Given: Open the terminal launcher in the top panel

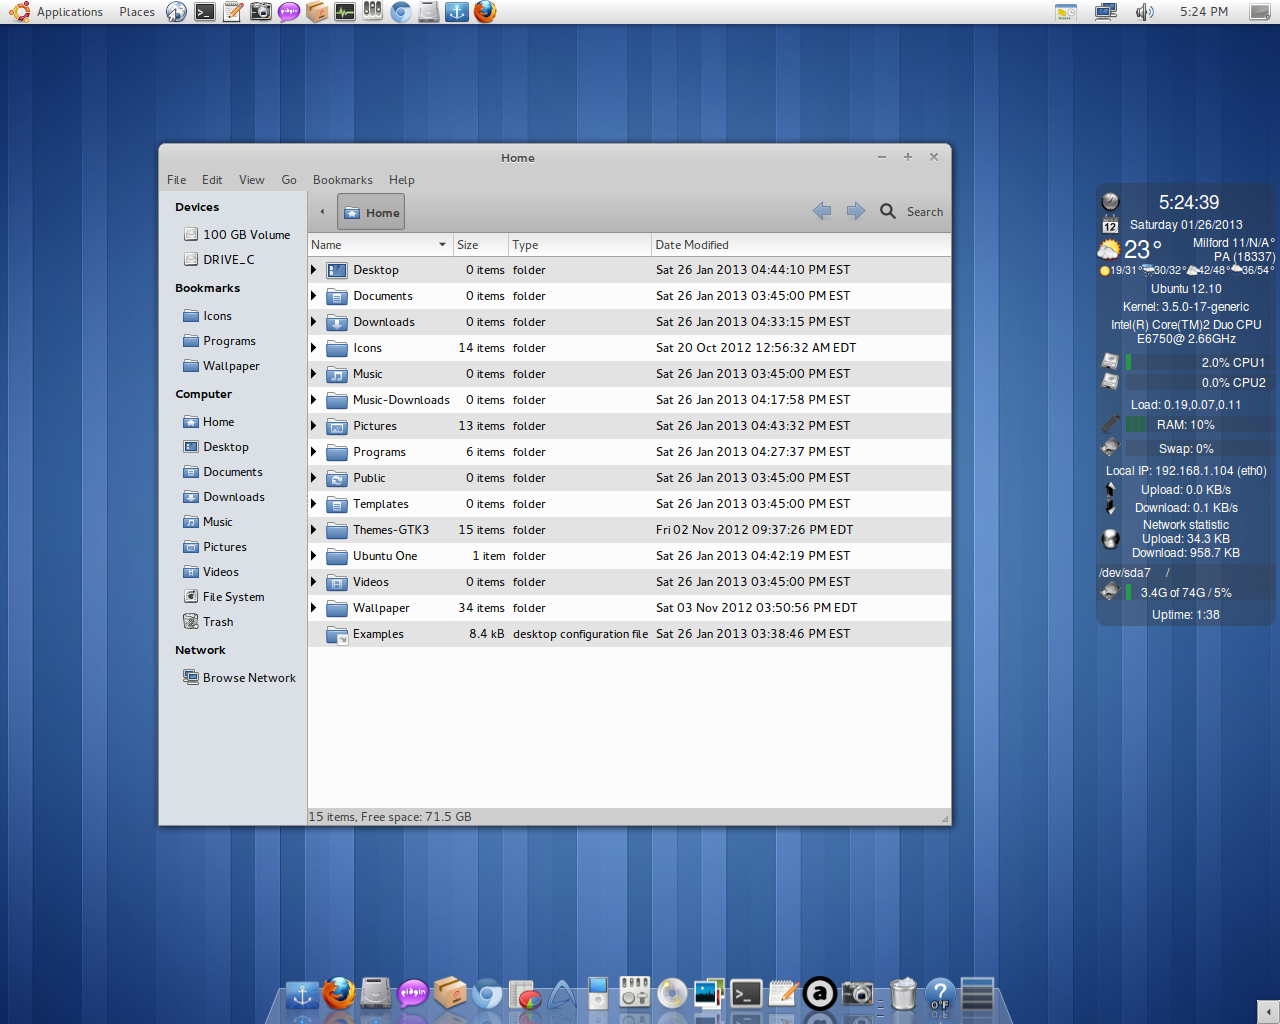Looking at the screenshot, I should (204, 12).
